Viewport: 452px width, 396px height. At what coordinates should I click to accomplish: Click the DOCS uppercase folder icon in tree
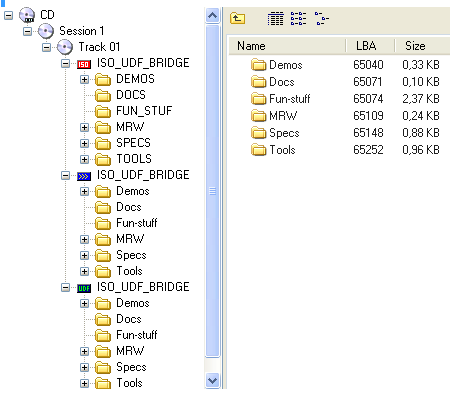(x=103, y=95)
